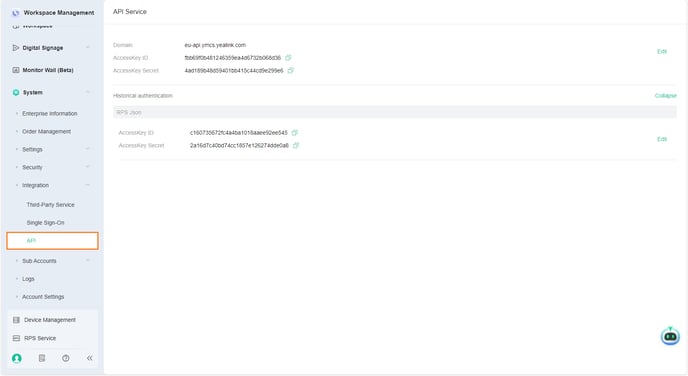Open Single Sign-On menu item
Image resolution: width=688 pixels, height=376 pixels.
click(45, 223)
